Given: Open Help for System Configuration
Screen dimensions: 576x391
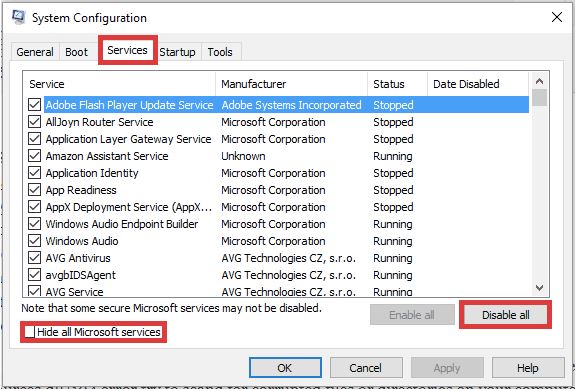Looking at the screenshot, I should (x=528, y=368).
